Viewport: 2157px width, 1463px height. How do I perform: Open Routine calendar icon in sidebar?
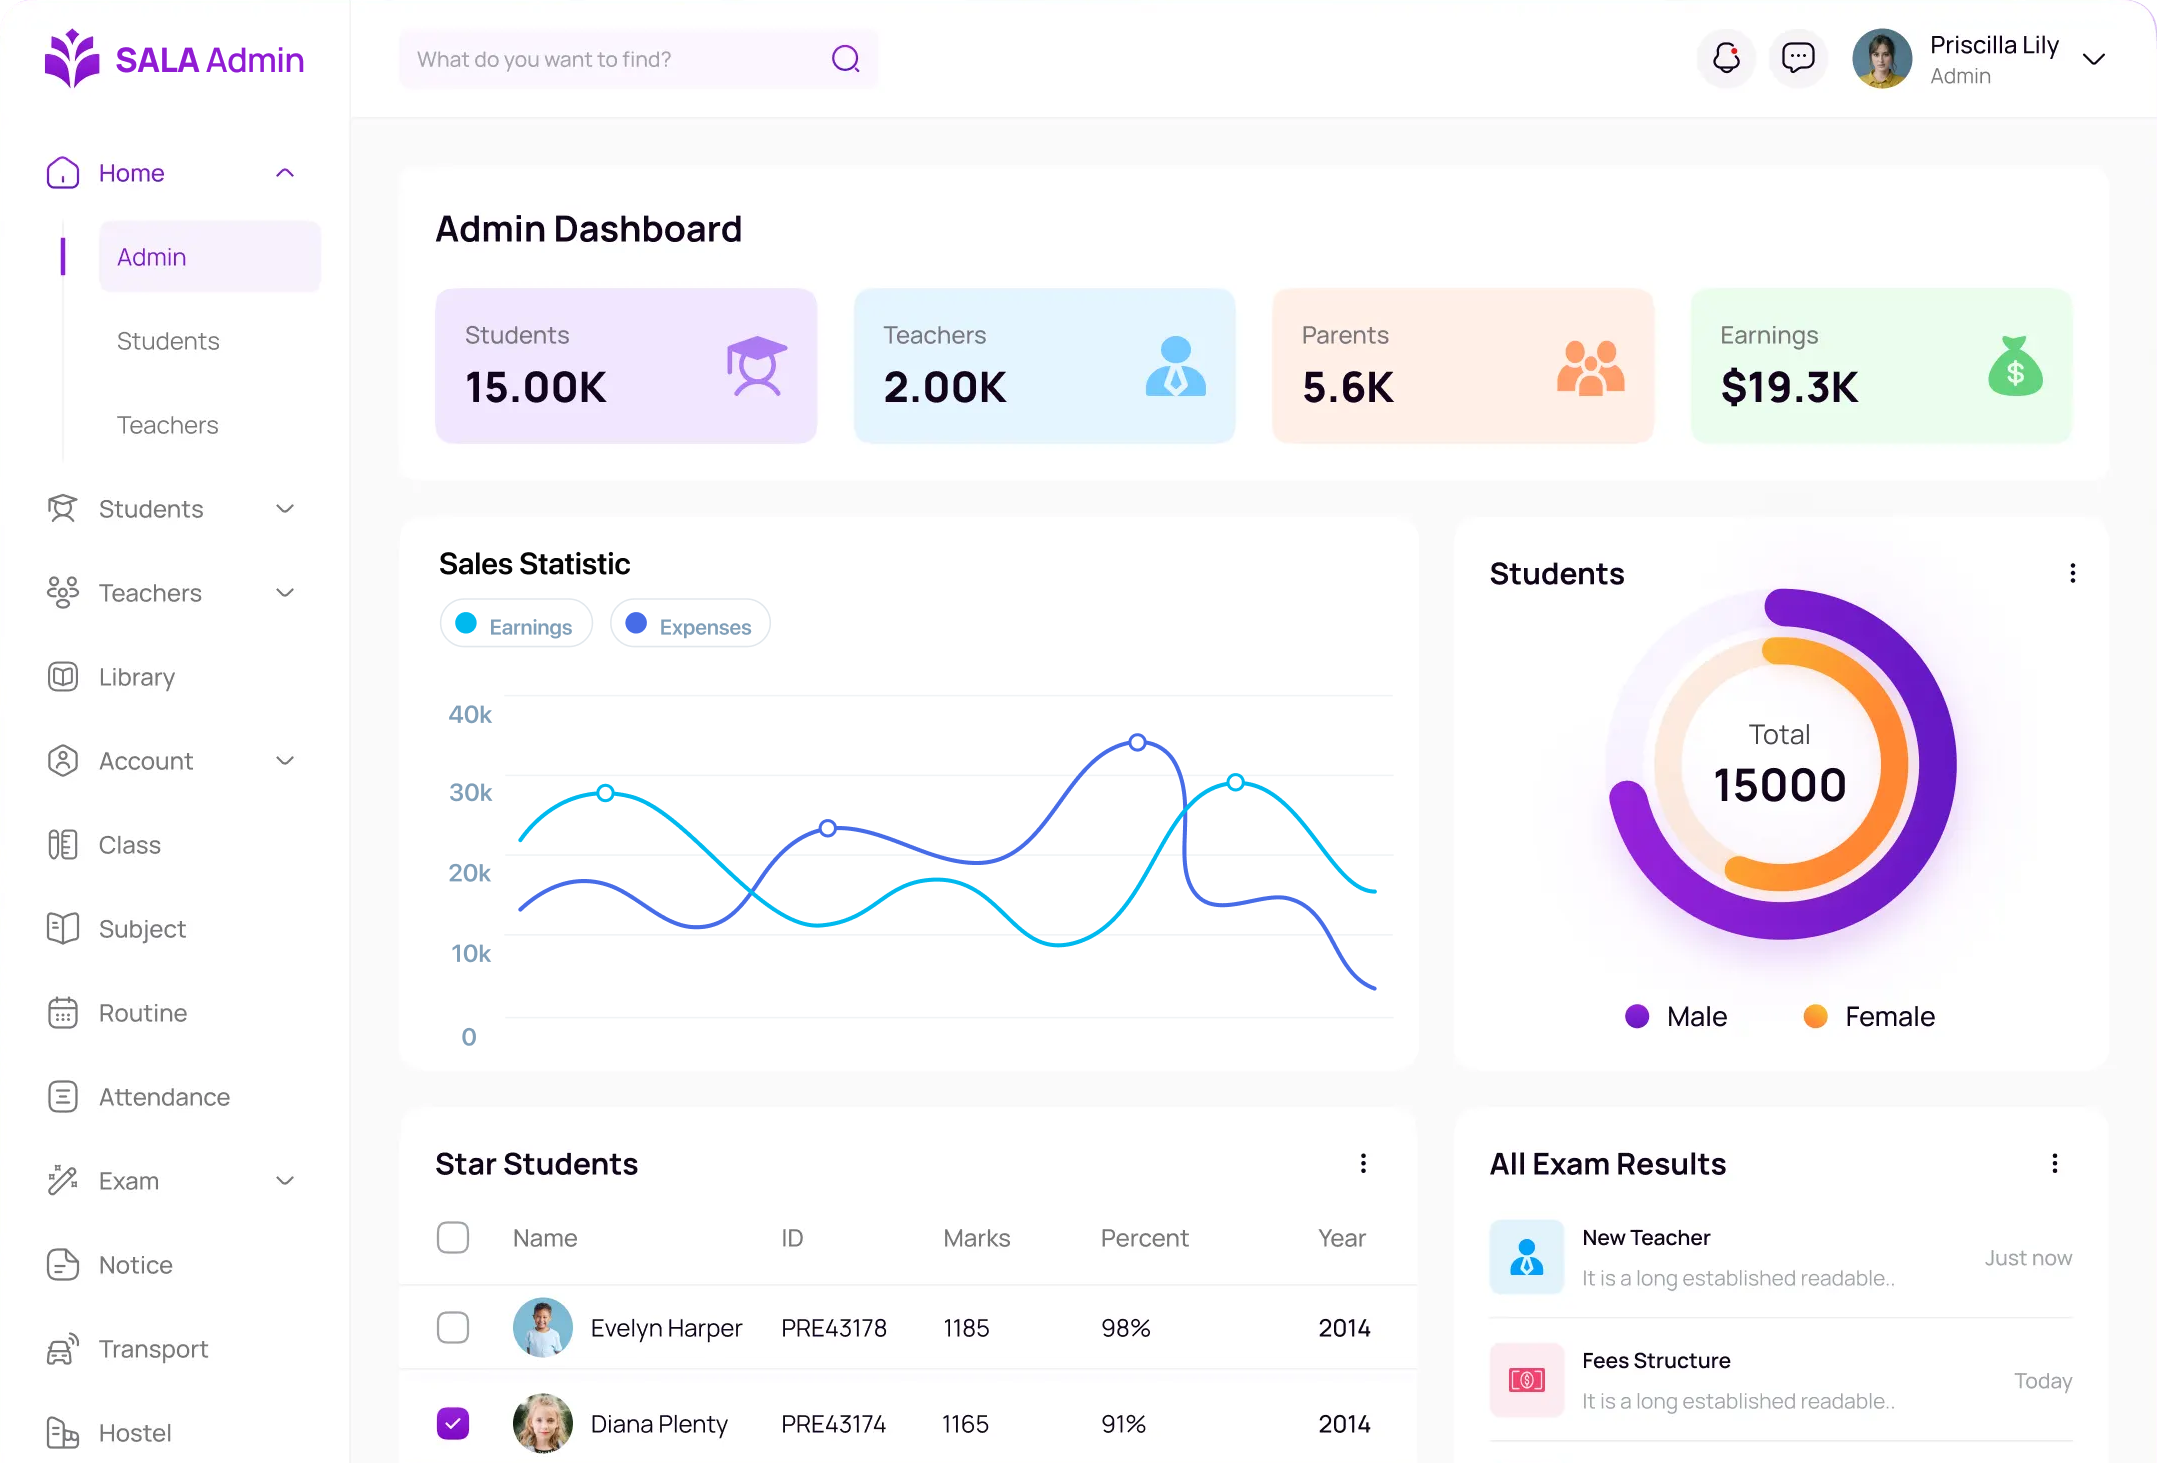click(63, 1013)
